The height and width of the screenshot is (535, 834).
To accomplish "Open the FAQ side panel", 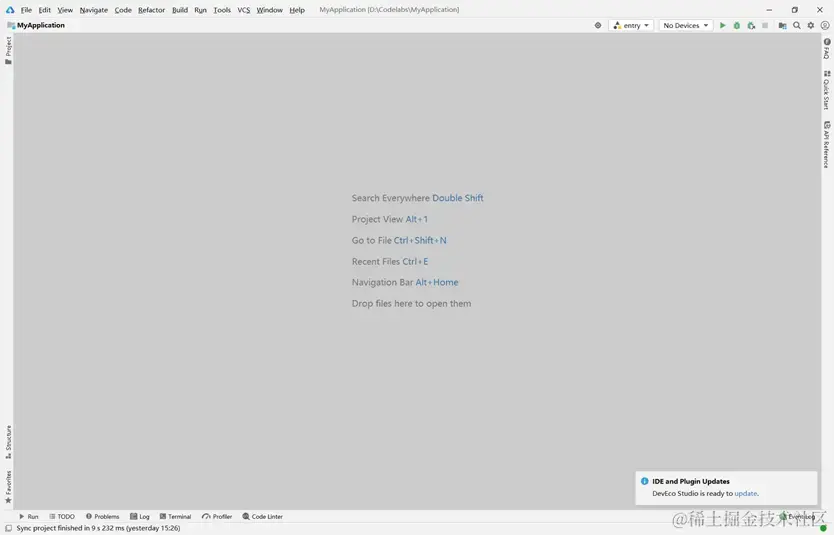I will (827, 48).
